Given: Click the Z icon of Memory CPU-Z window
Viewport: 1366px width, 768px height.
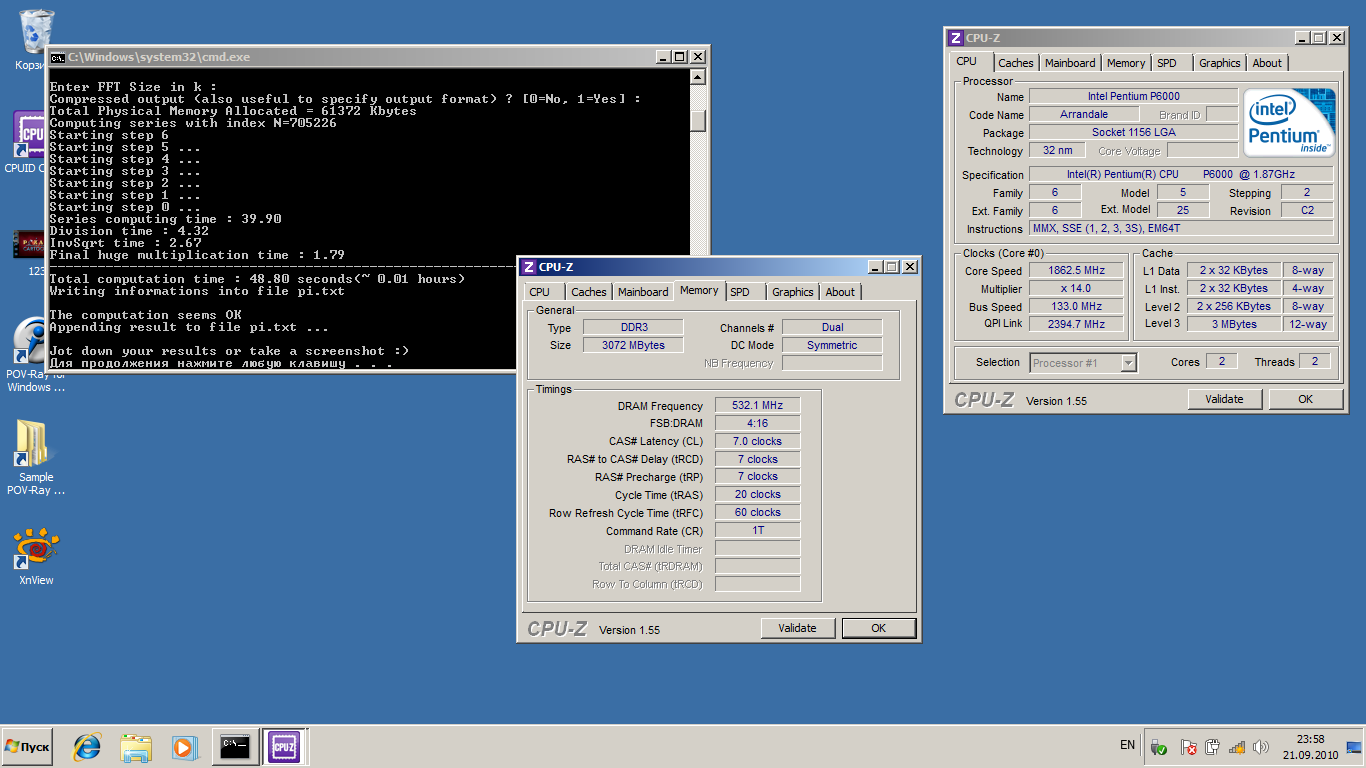Looking at the screenshot, I should coord(529,267).
